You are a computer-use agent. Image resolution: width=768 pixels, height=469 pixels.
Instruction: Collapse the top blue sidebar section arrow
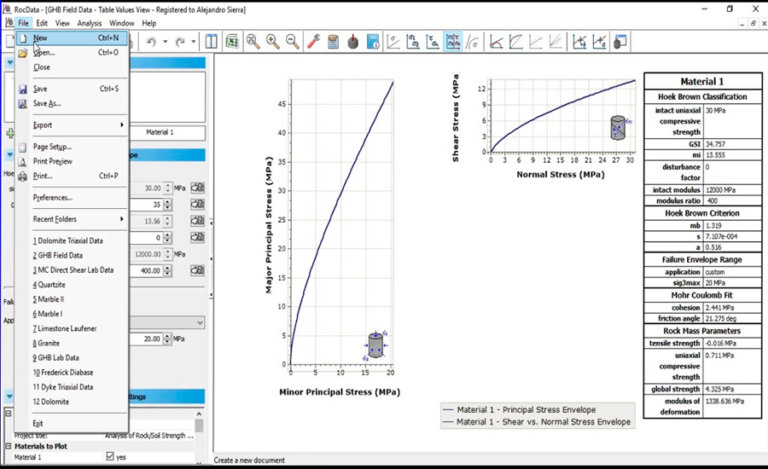coord(10,63)
